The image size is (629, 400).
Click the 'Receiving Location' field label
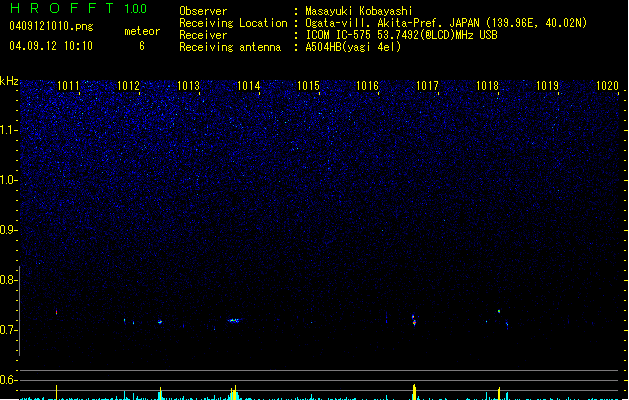[x=233, y=23]
